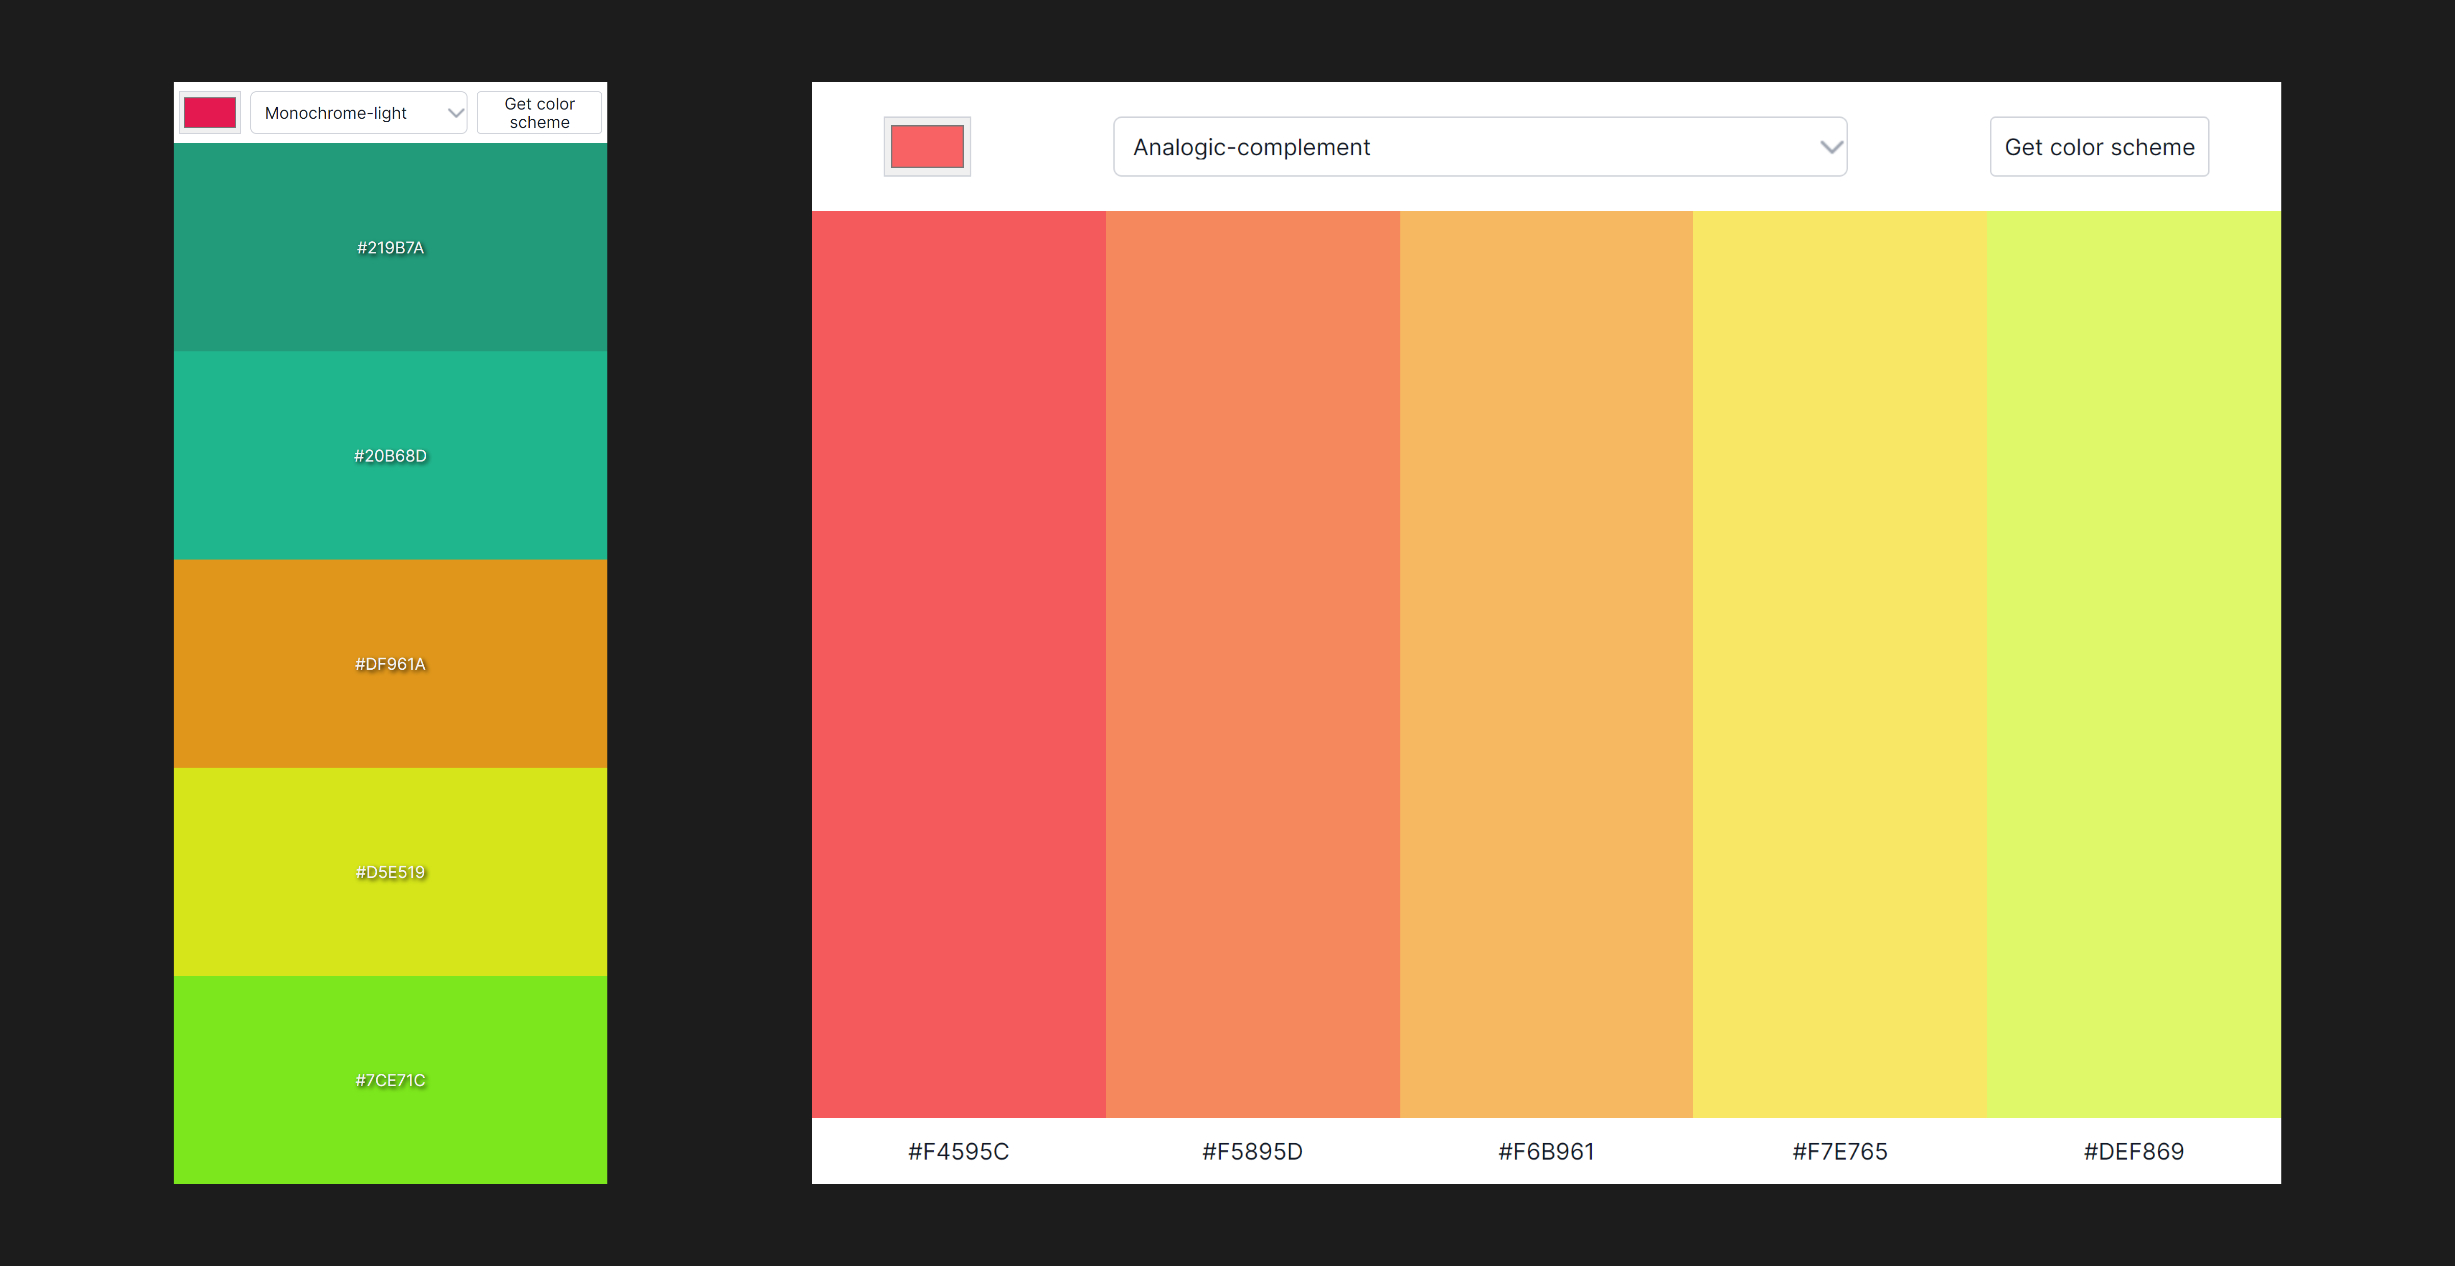Copy the #F6B961 hex label
The width and height of the screenshot is (2455, 1266).
coord(1546,1151)
